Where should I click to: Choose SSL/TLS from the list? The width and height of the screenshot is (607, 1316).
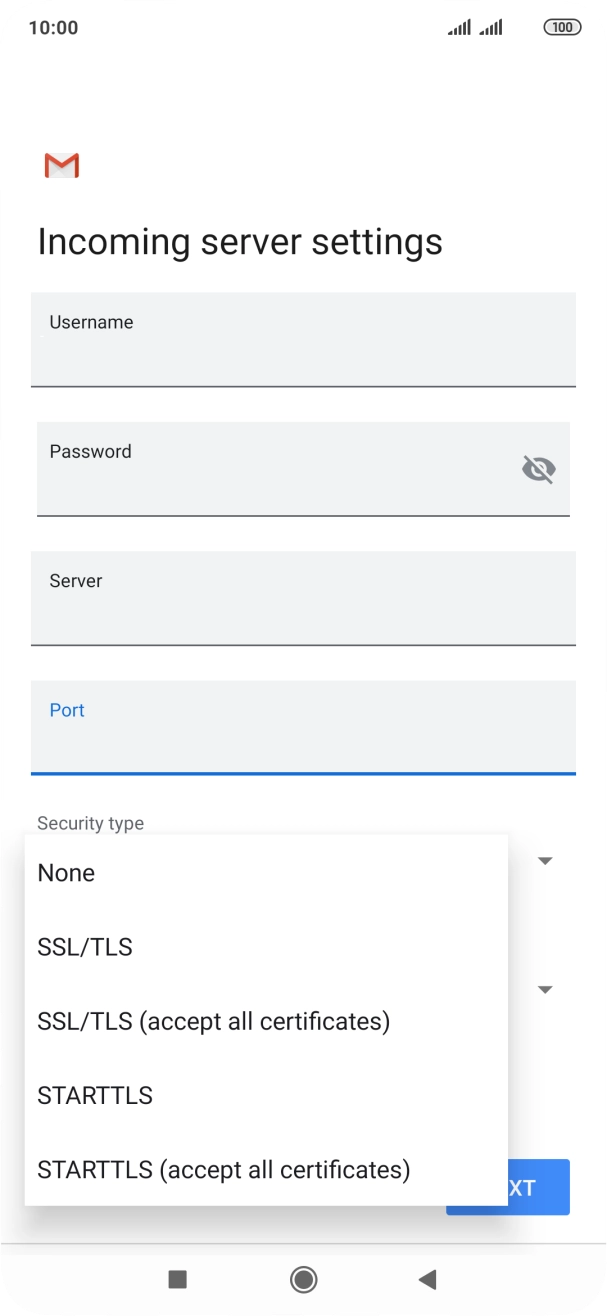point(85,947)
